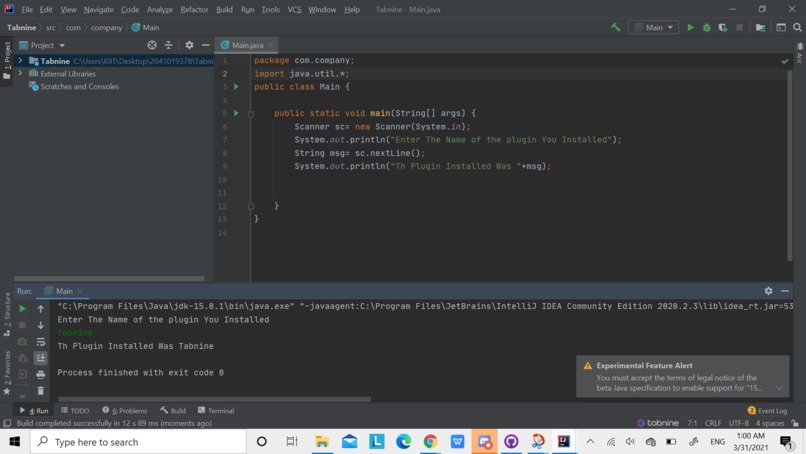Open 4 spaces indent selector
Image resolution: width=806 pixels, height=454 pixels.
(x=770, y=423)
